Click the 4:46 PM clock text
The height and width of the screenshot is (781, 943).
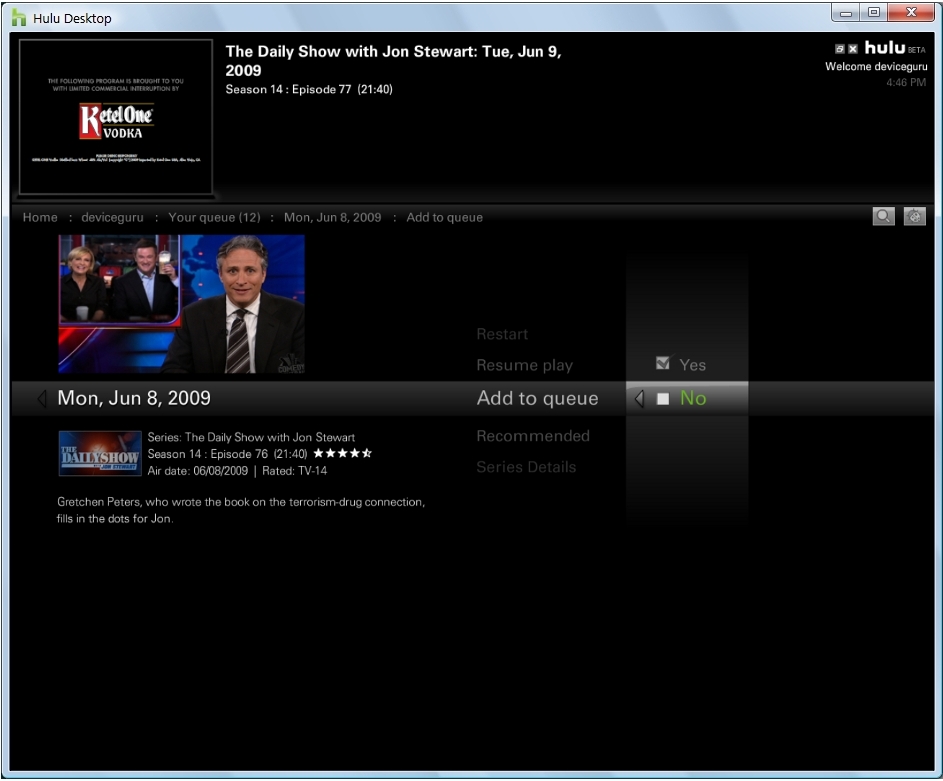(x=906, y=82)
